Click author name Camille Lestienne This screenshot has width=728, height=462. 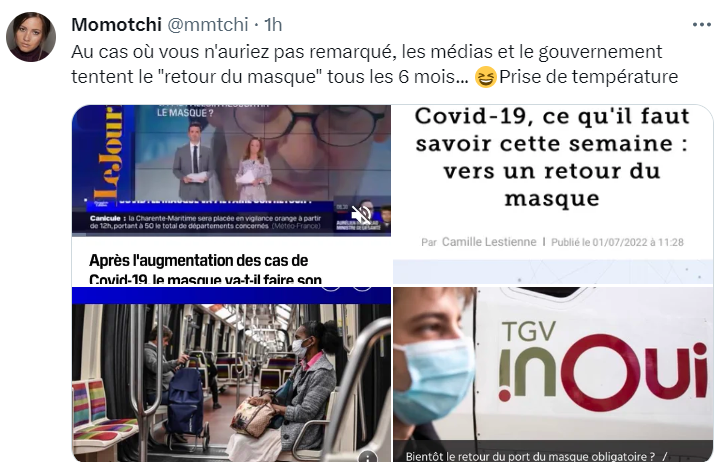tap(489, 242)
